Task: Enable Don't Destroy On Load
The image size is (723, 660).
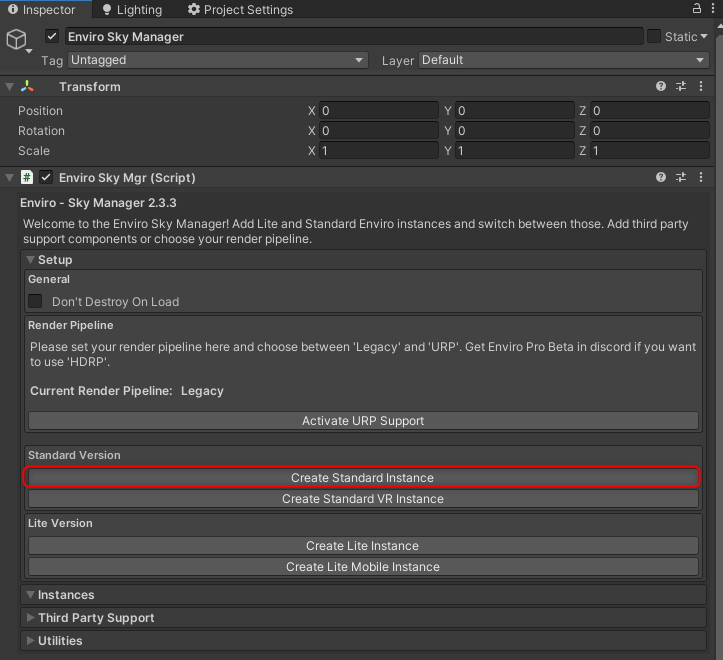Action: 36,301
